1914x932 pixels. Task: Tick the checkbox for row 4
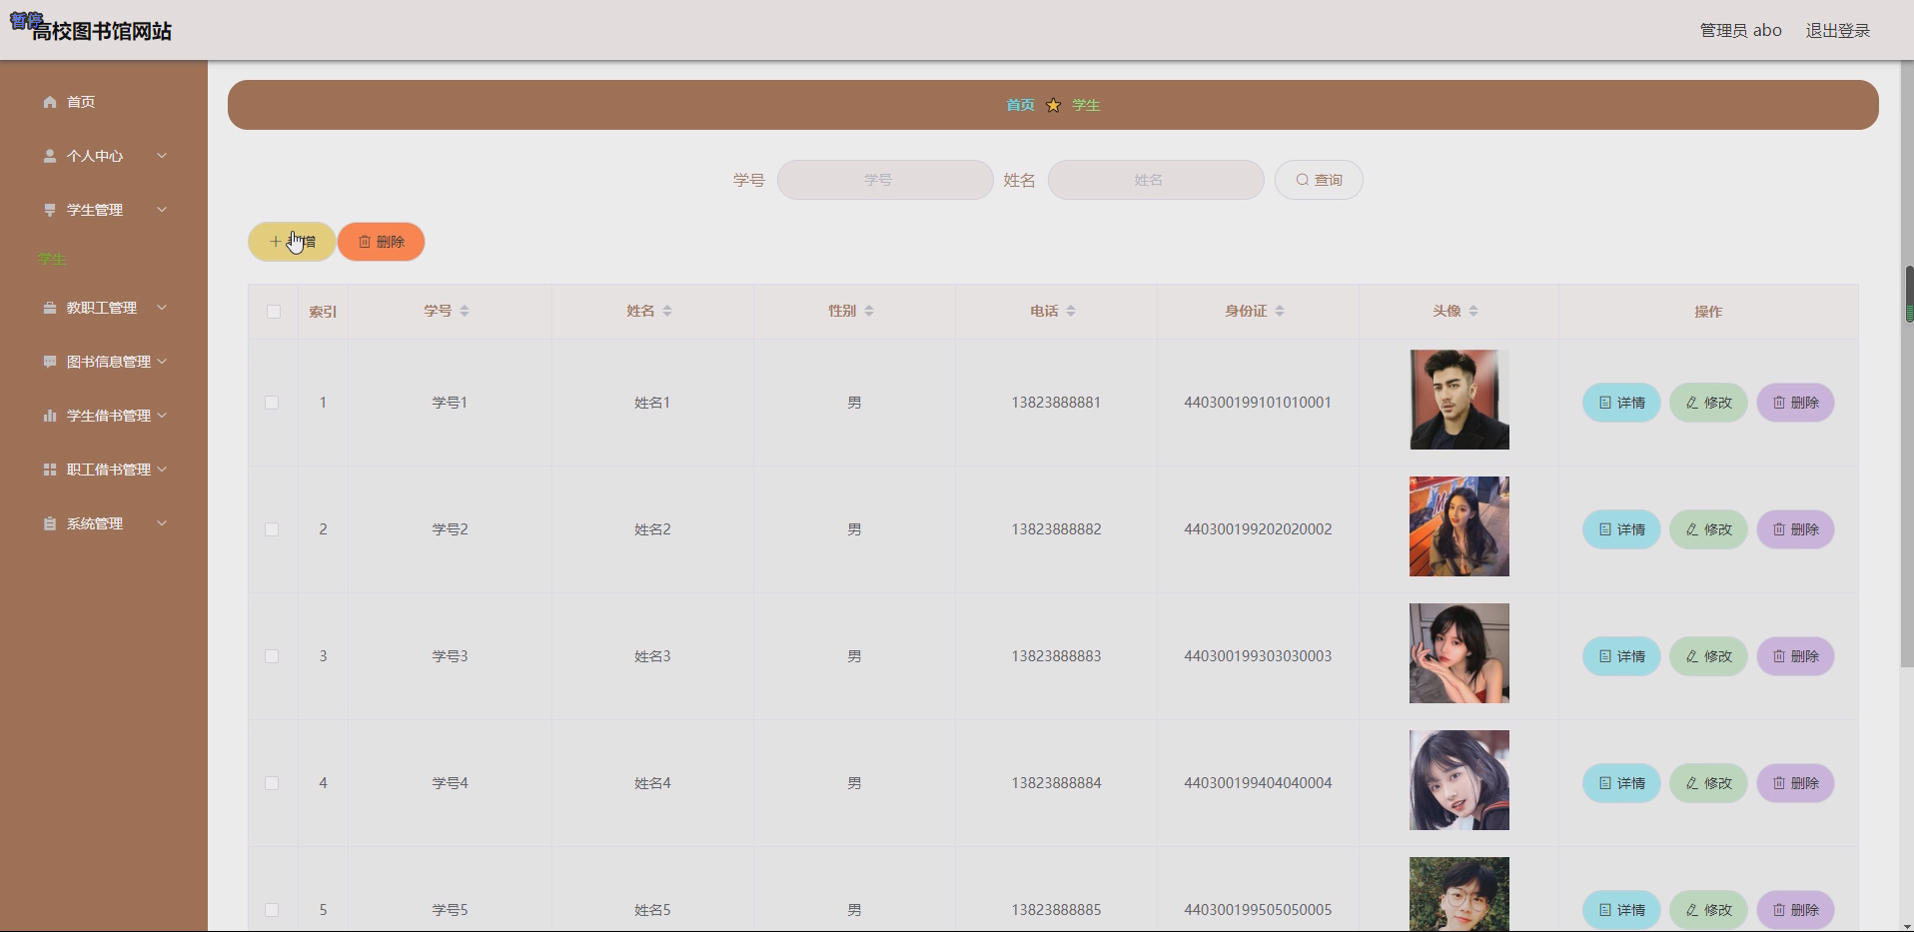pos(271,783)
